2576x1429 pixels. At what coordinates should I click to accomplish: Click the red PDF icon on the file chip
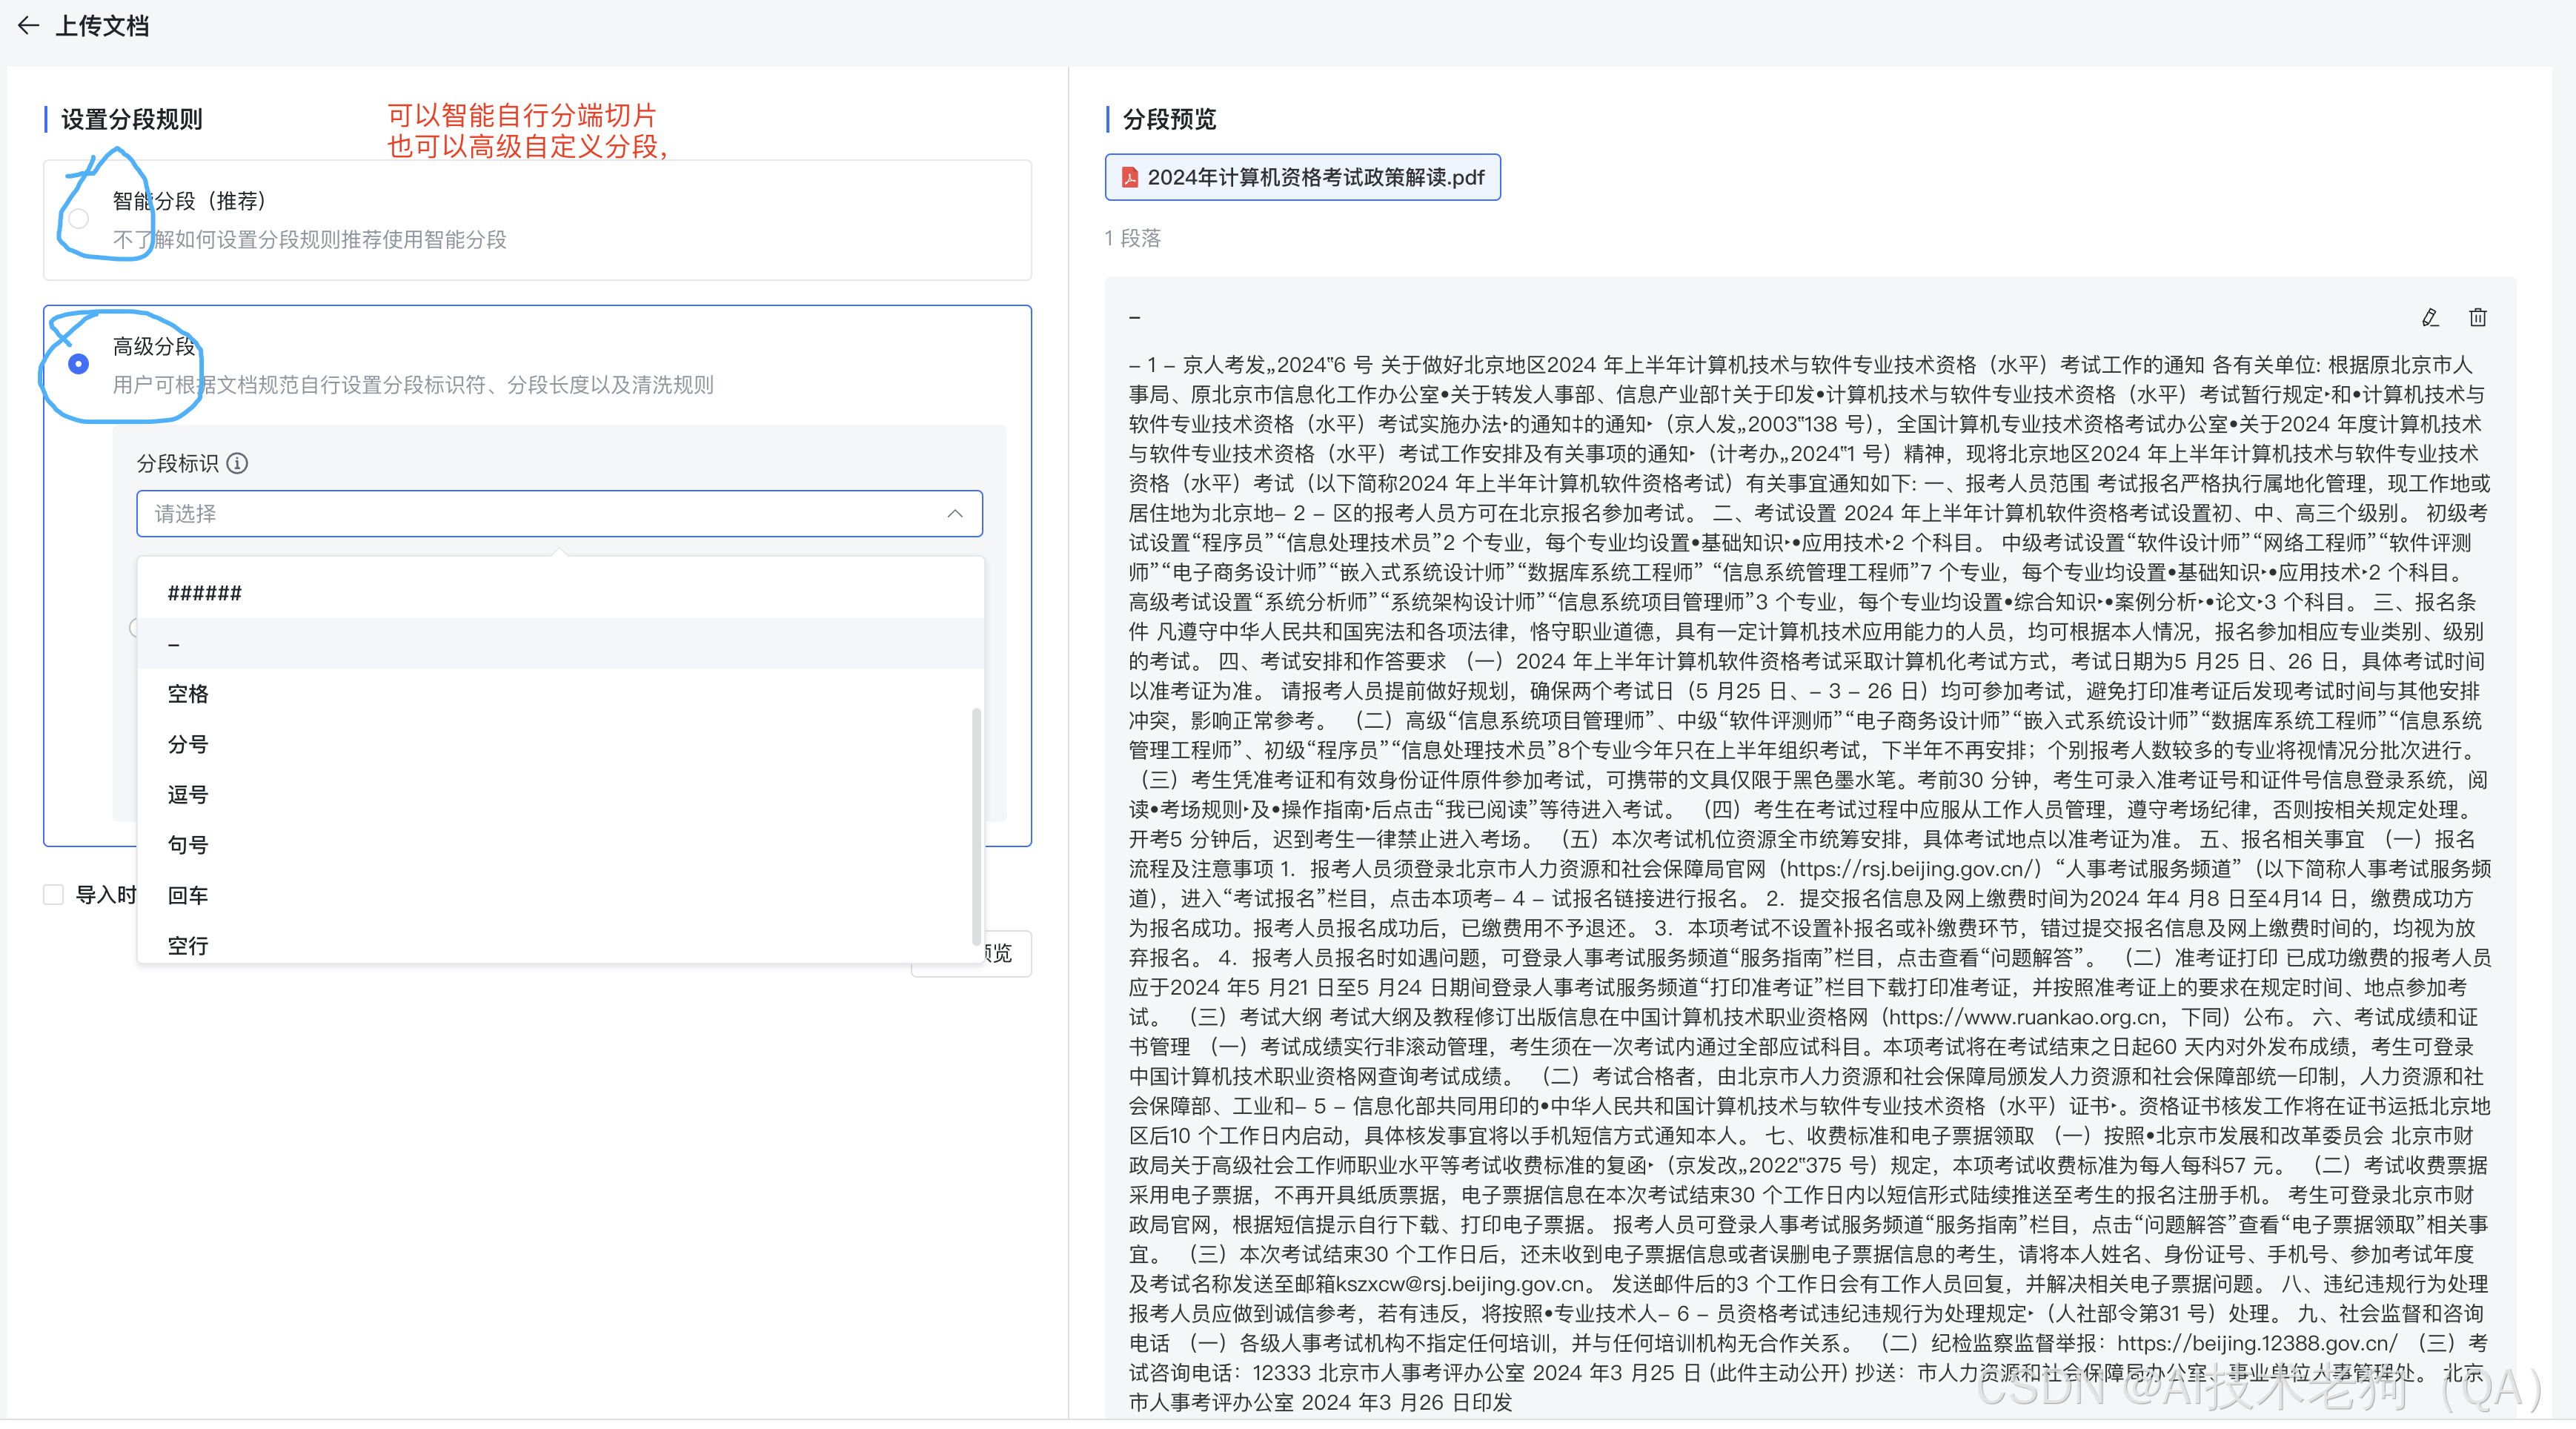coord(1129,177)
